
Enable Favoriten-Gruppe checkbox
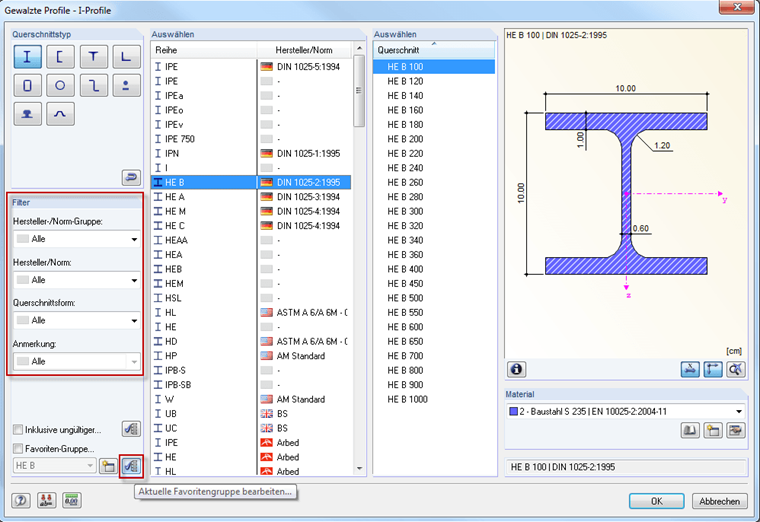18,449
